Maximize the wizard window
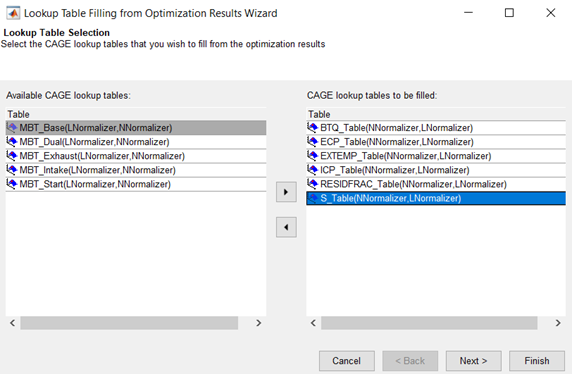The width and height of the screenshot is (572, 374). click(509, 13)
